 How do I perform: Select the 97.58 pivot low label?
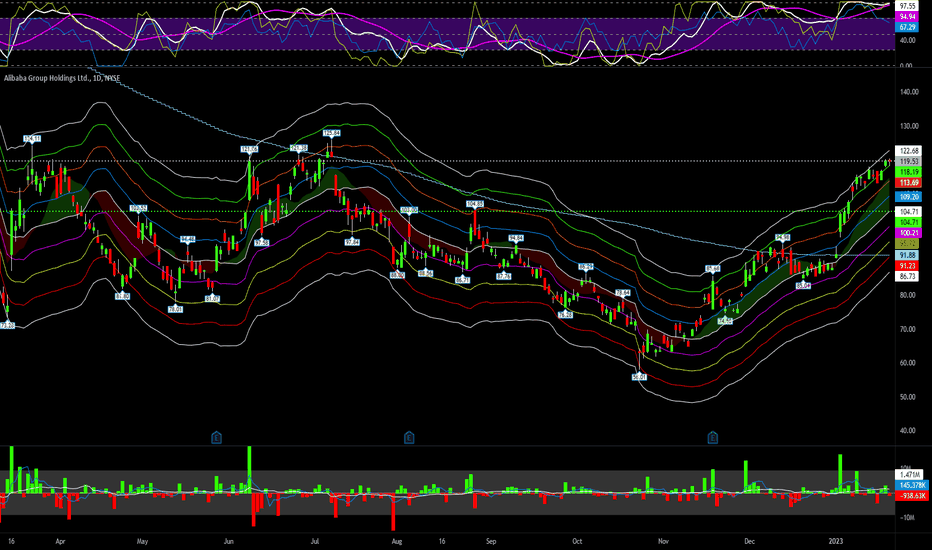[x=262, y=243]
